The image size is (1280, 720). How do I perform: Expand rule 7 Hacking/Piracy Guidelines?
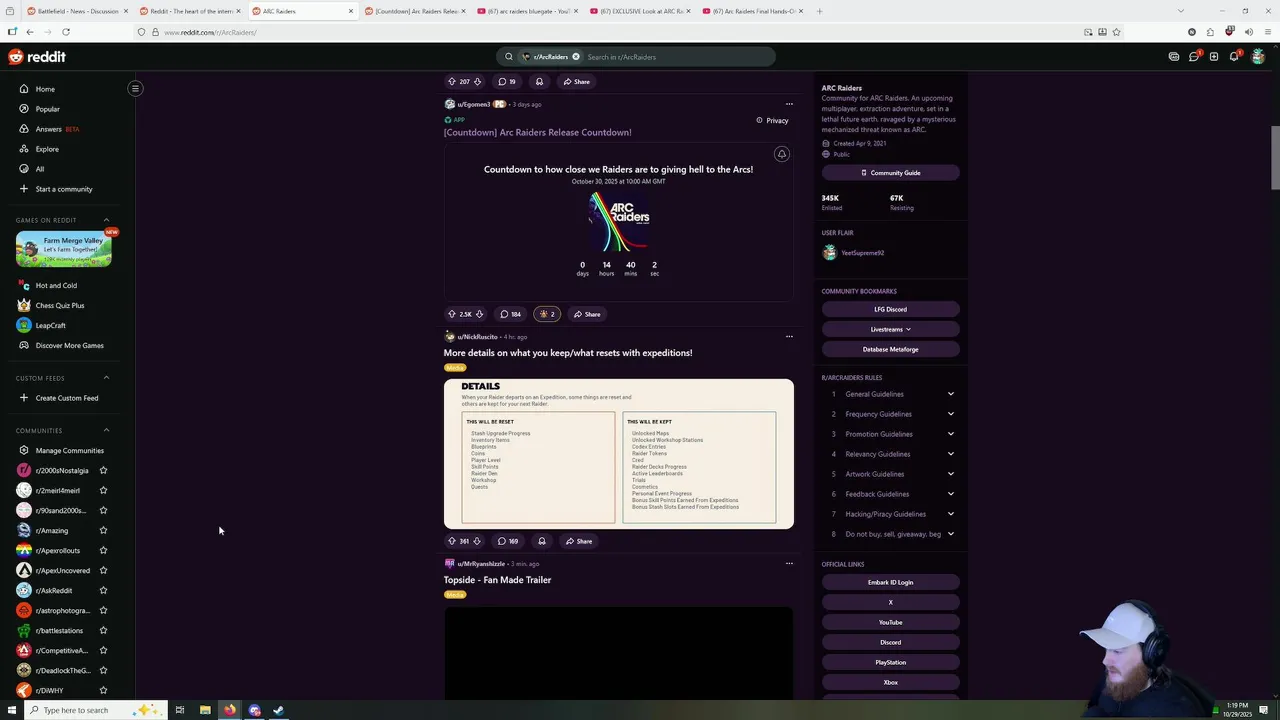pyautogui.click(x=950, y=514)
